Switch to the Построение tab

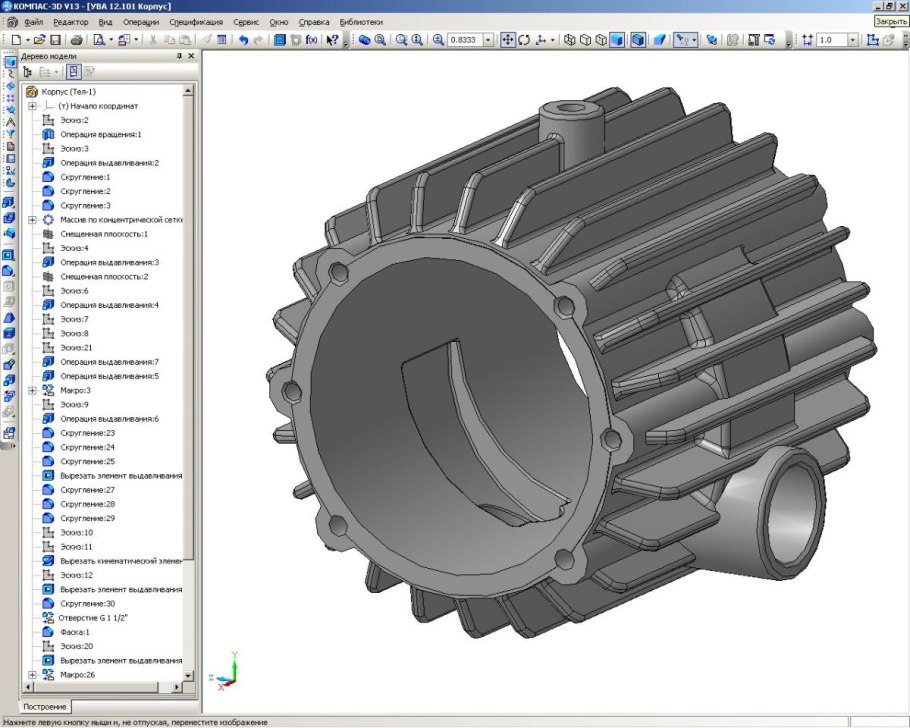43,706
